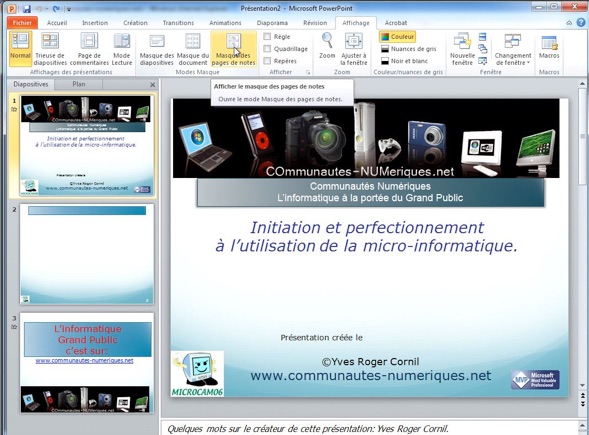This screenshot has height=435, width=589.
Task: Click the arrange all windows icon
Action: pyautogui.click(x=483, y=37)
